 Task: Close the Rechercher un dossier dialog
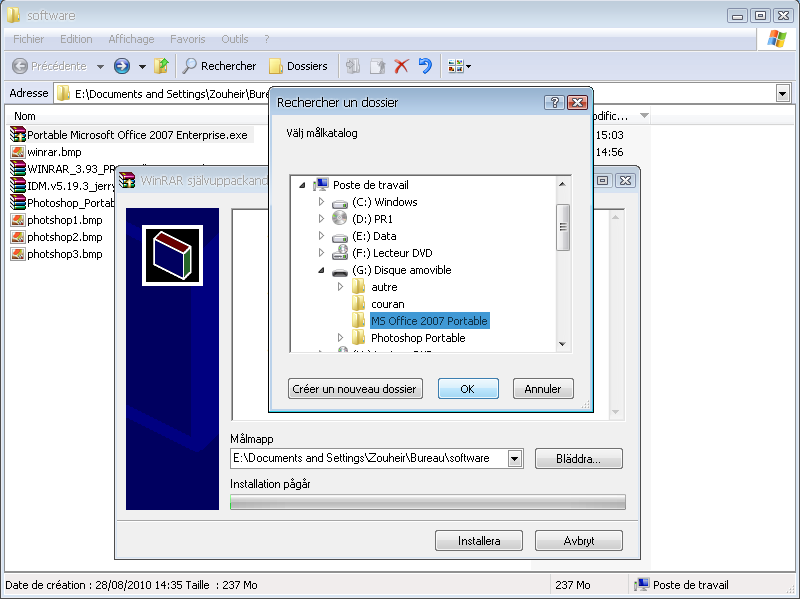click(x=577, y=103)
